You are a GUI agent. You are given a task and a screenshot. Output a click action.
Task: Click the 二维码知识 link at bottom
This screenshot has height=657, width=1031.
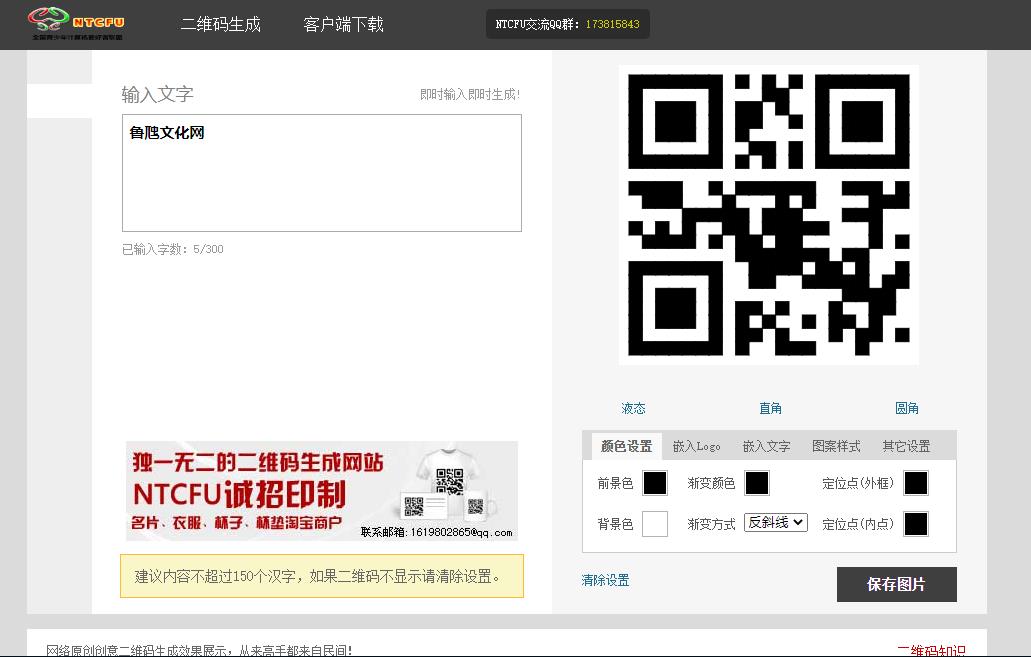(x=932, y=650)
